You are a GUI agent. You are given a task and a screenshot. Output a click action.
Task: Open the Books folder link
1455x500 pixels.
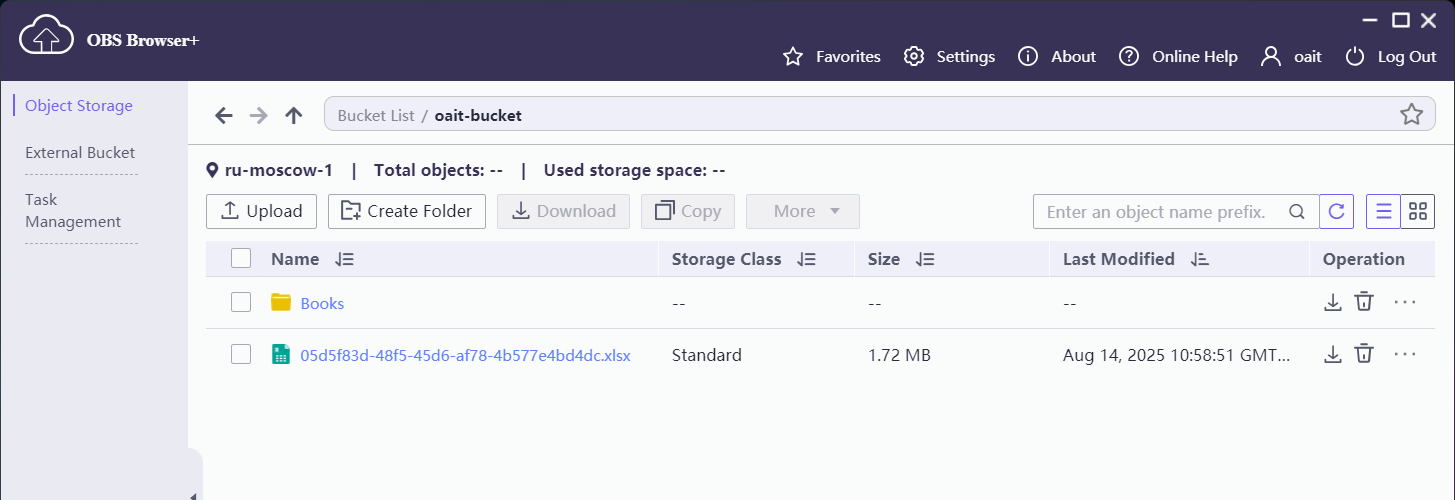322,303
